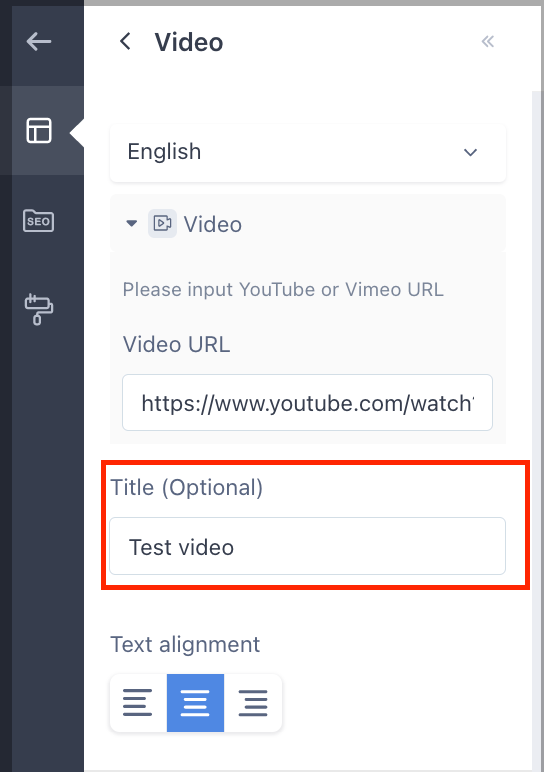Select center text alignment
The height and width of the screenshot is (772, 544).
tap(195, 703)
